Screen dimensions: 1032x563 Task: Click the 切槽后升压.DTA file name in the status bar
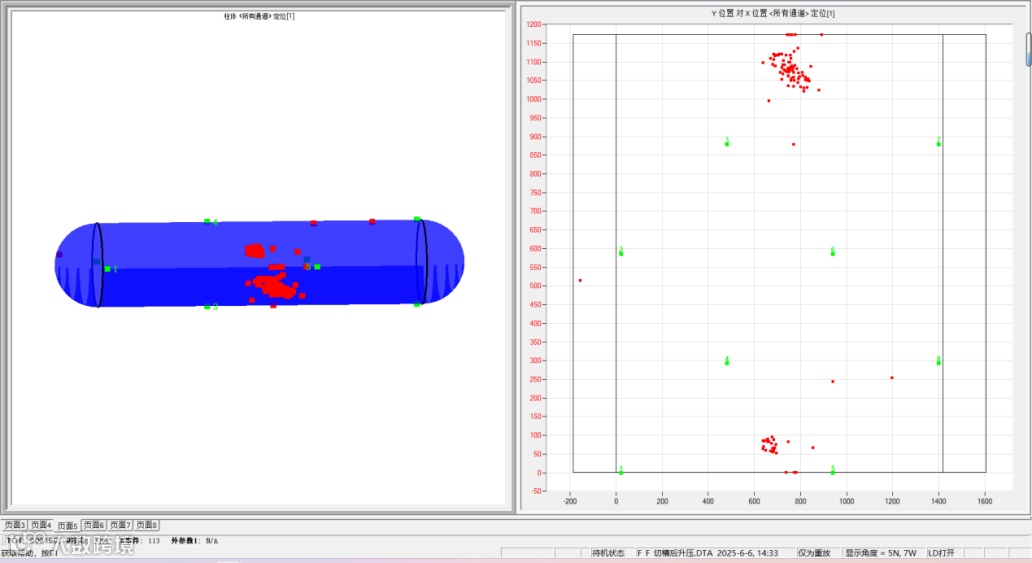pos(683,553)
